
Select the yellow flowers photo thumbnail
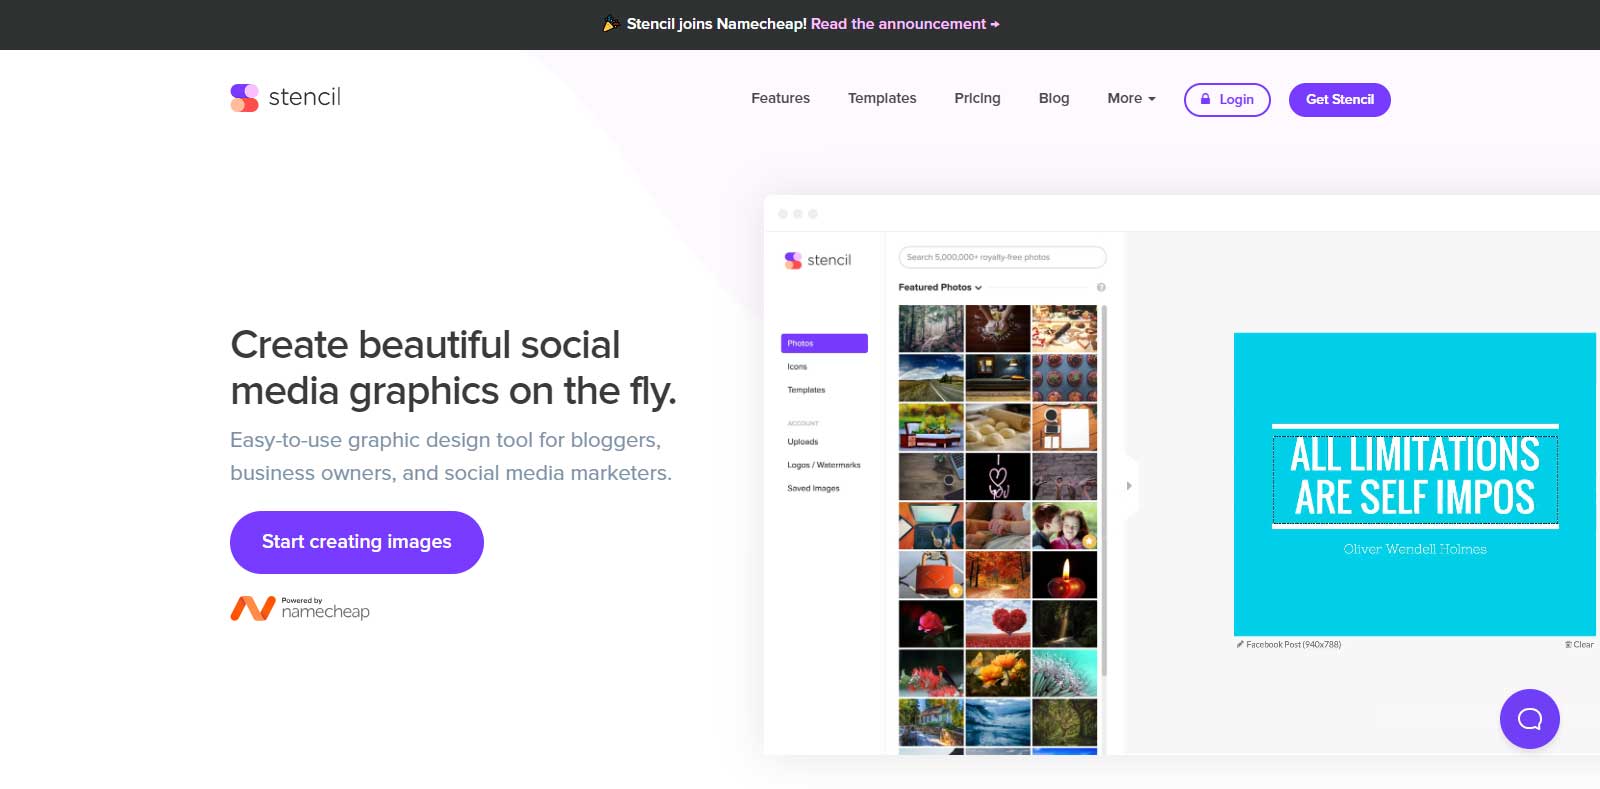tap(998, 672)
